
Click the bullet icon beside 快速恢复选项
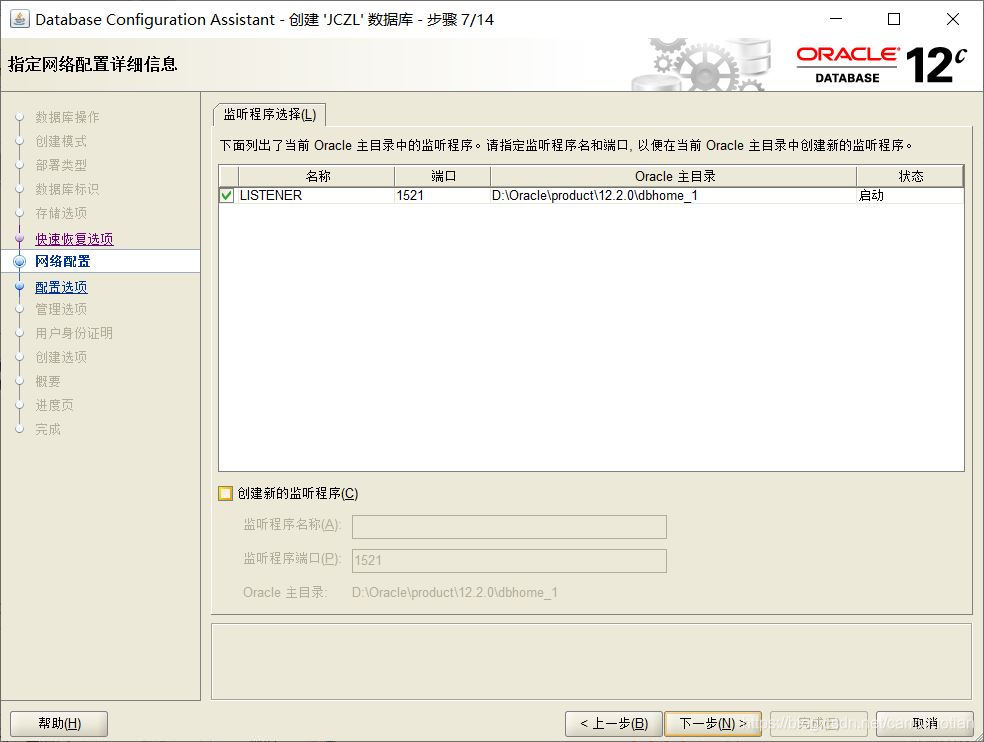tap(19, 238)
